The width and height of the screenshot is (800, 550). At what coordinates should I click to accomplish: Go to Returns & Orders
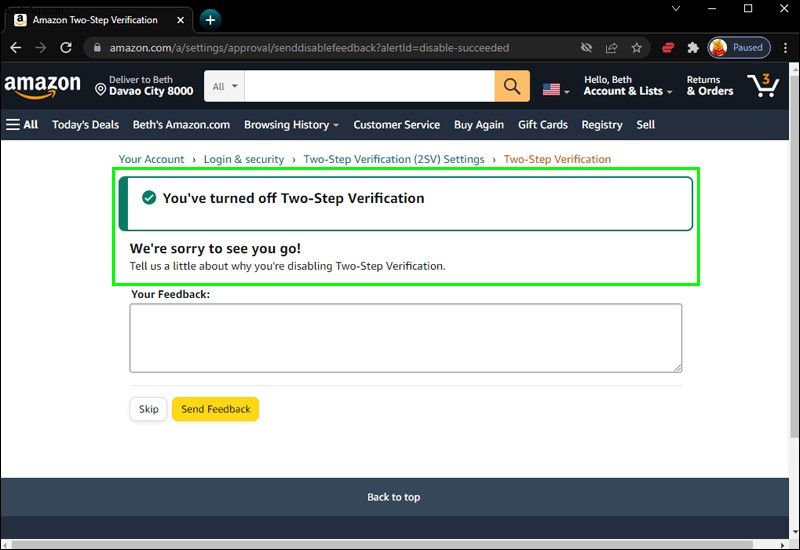[x=710, y=86]
